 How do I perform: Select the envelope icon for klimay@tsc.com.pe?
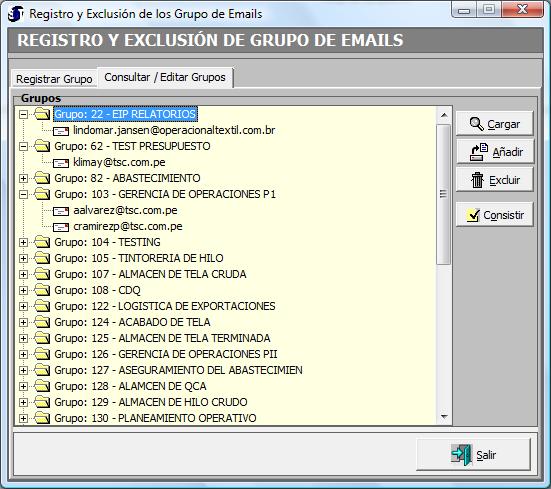pos(61,163)
